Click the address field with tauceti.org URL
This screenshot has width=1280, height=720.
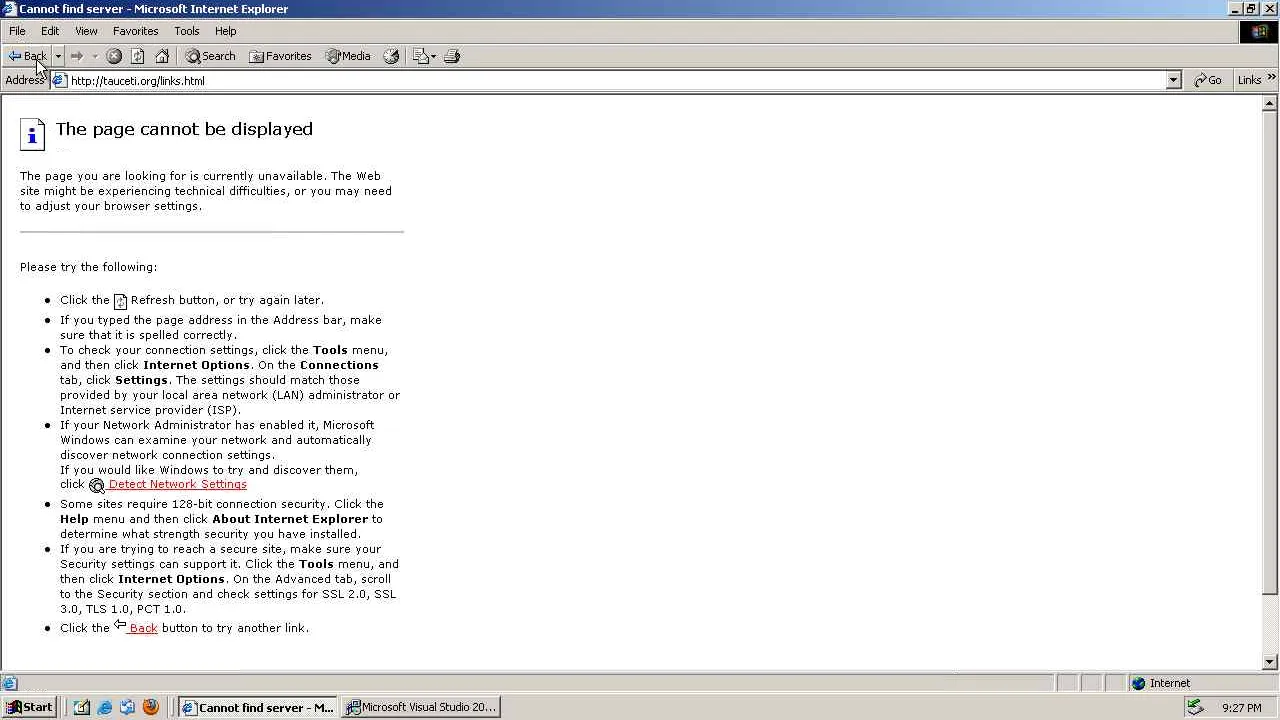tap(616, 81)
